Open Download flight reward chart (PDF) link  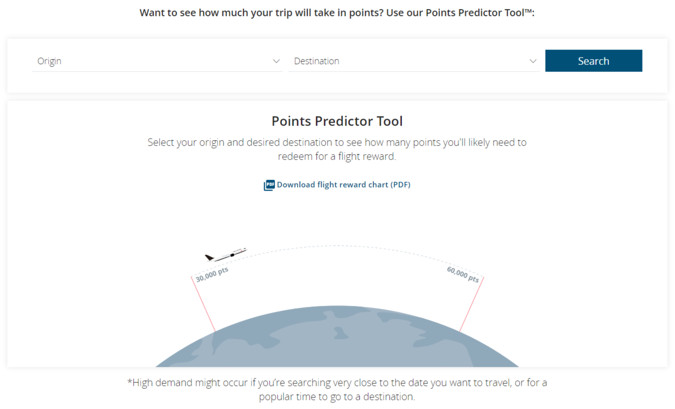(343, 185)
